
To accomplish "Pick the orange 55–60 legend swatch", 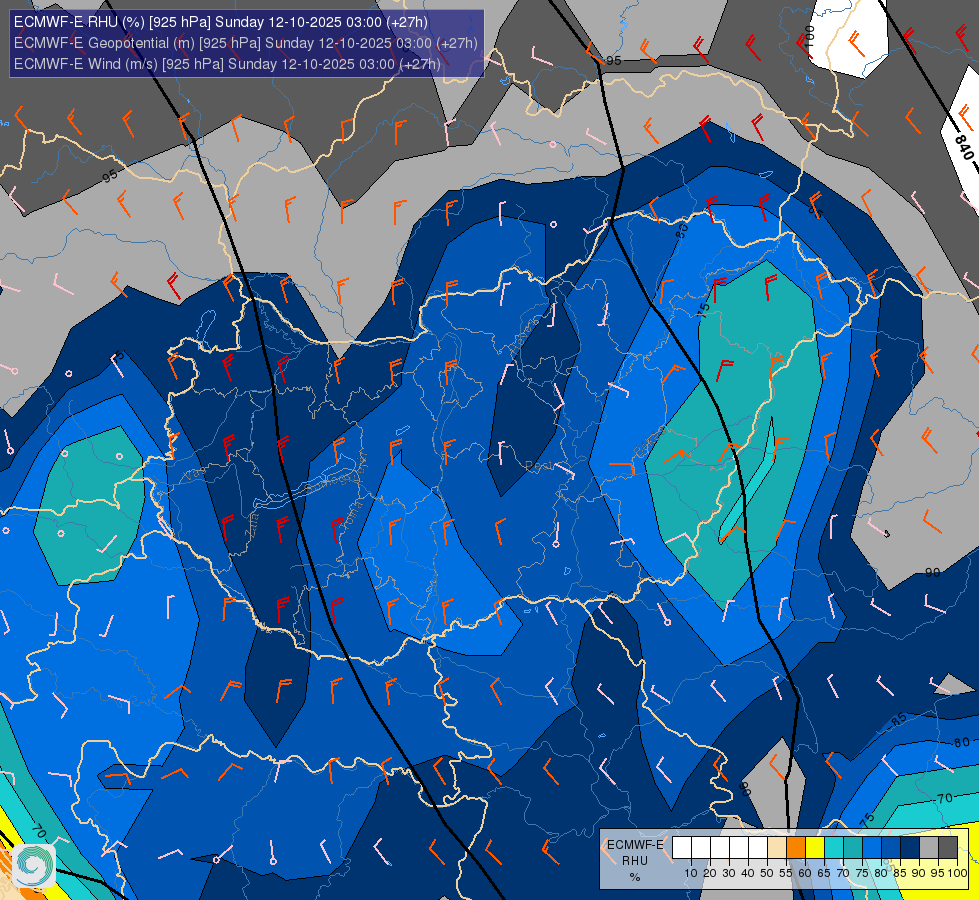I will point(796,848).
